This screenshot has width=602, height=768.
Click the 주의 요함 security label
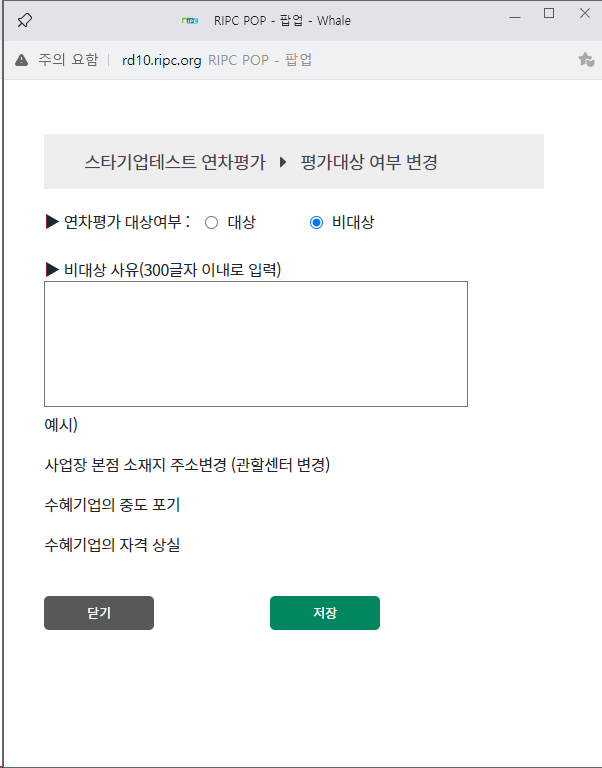[x=68, y=60]
